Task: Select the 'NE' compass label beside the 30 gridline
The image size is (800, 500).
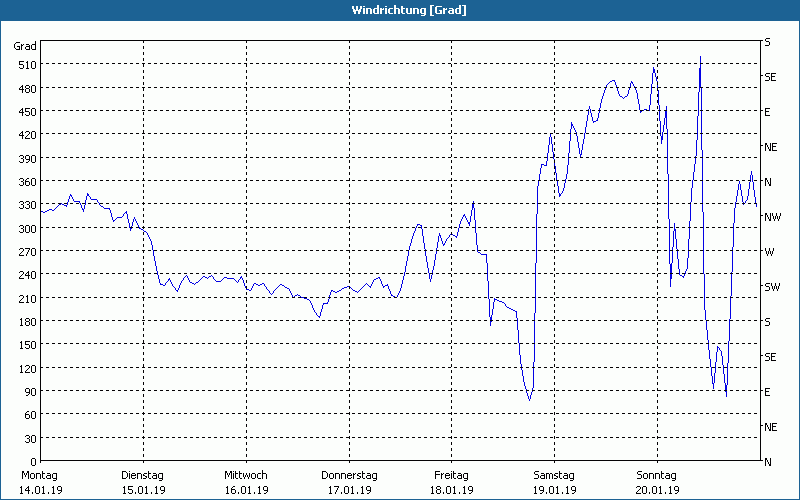Action: click(x=770, y=427)
